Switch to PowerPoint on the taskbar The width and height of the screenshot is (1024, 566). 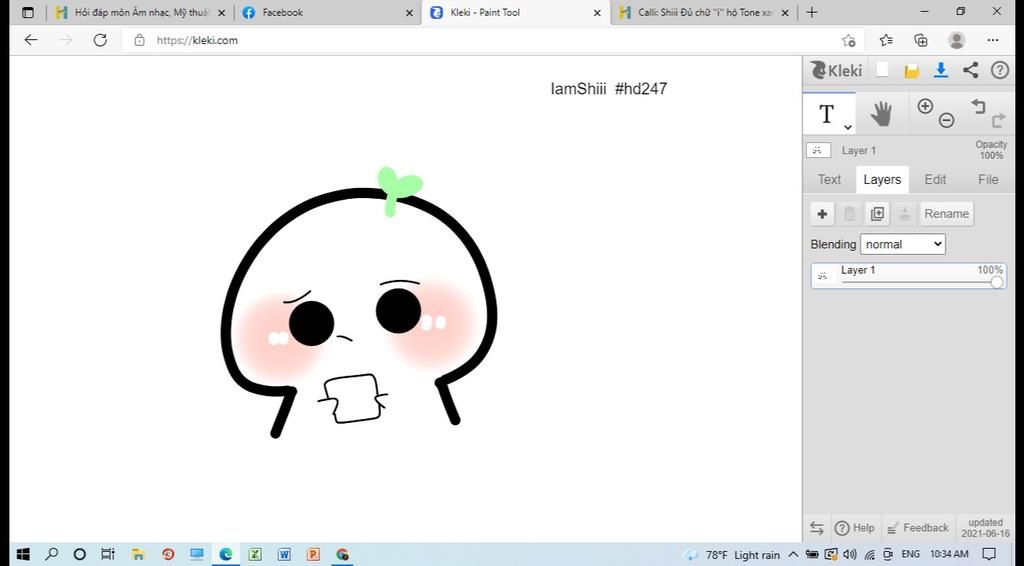[x=313, y=554]
